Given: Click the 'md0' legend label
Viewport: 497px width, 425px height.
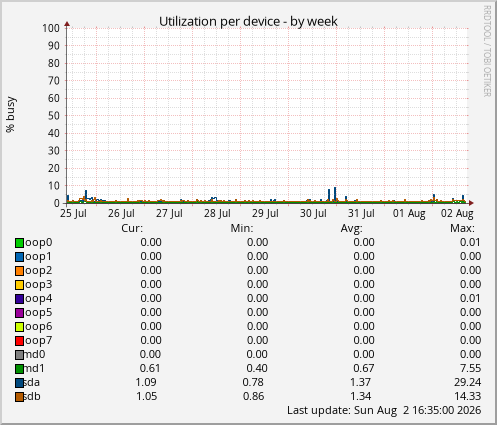Looking at the screenshot, I should coord(35,354).
